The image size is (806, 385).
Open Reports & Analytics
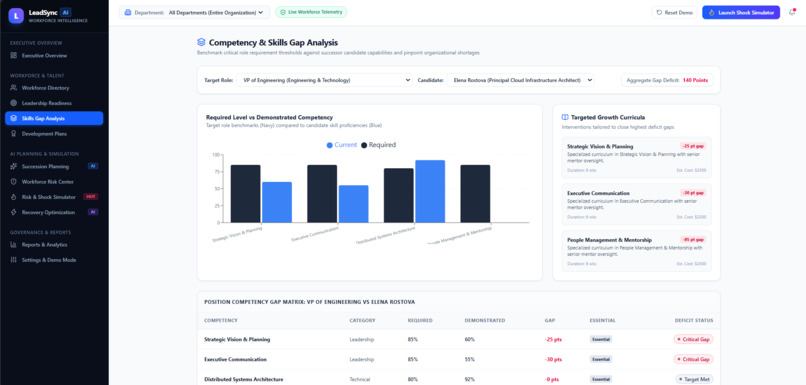(x=54, y=245)
